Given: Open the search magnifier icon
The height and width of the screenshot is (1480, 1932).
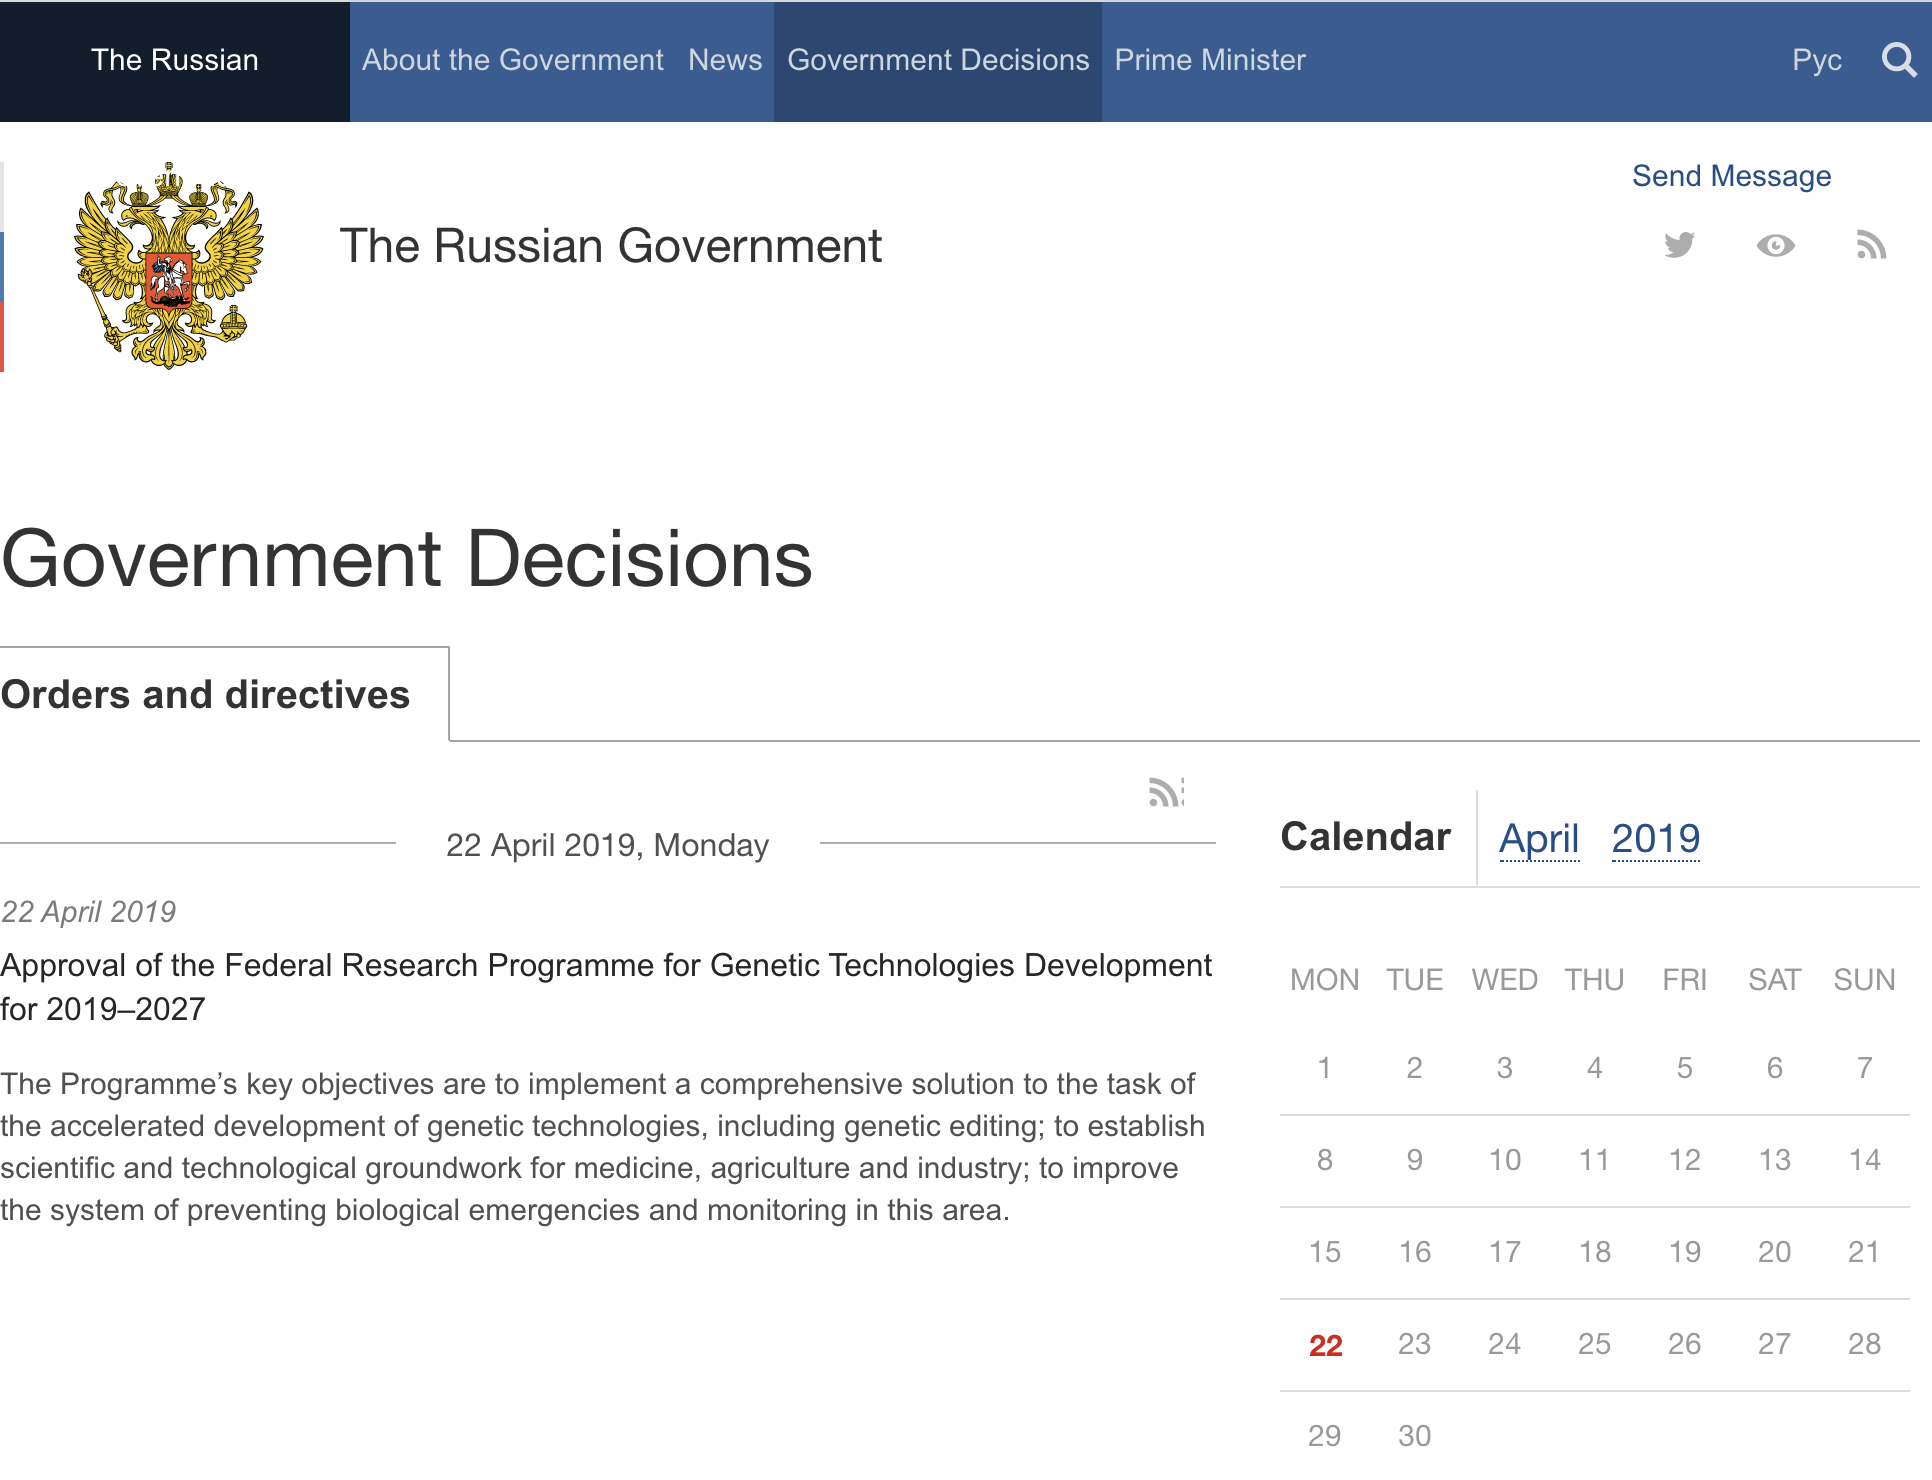Looking at the screenshot, I should [1897, 60].
